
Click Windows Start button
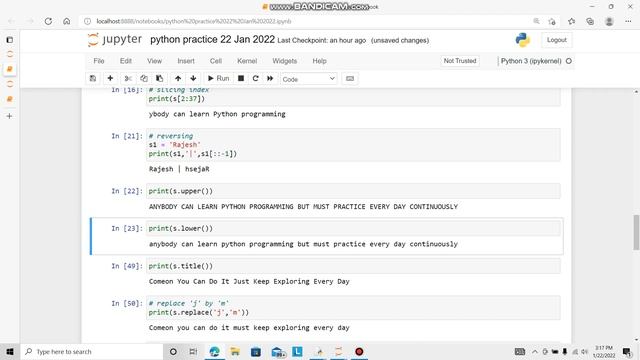click(x=10, y=351)
